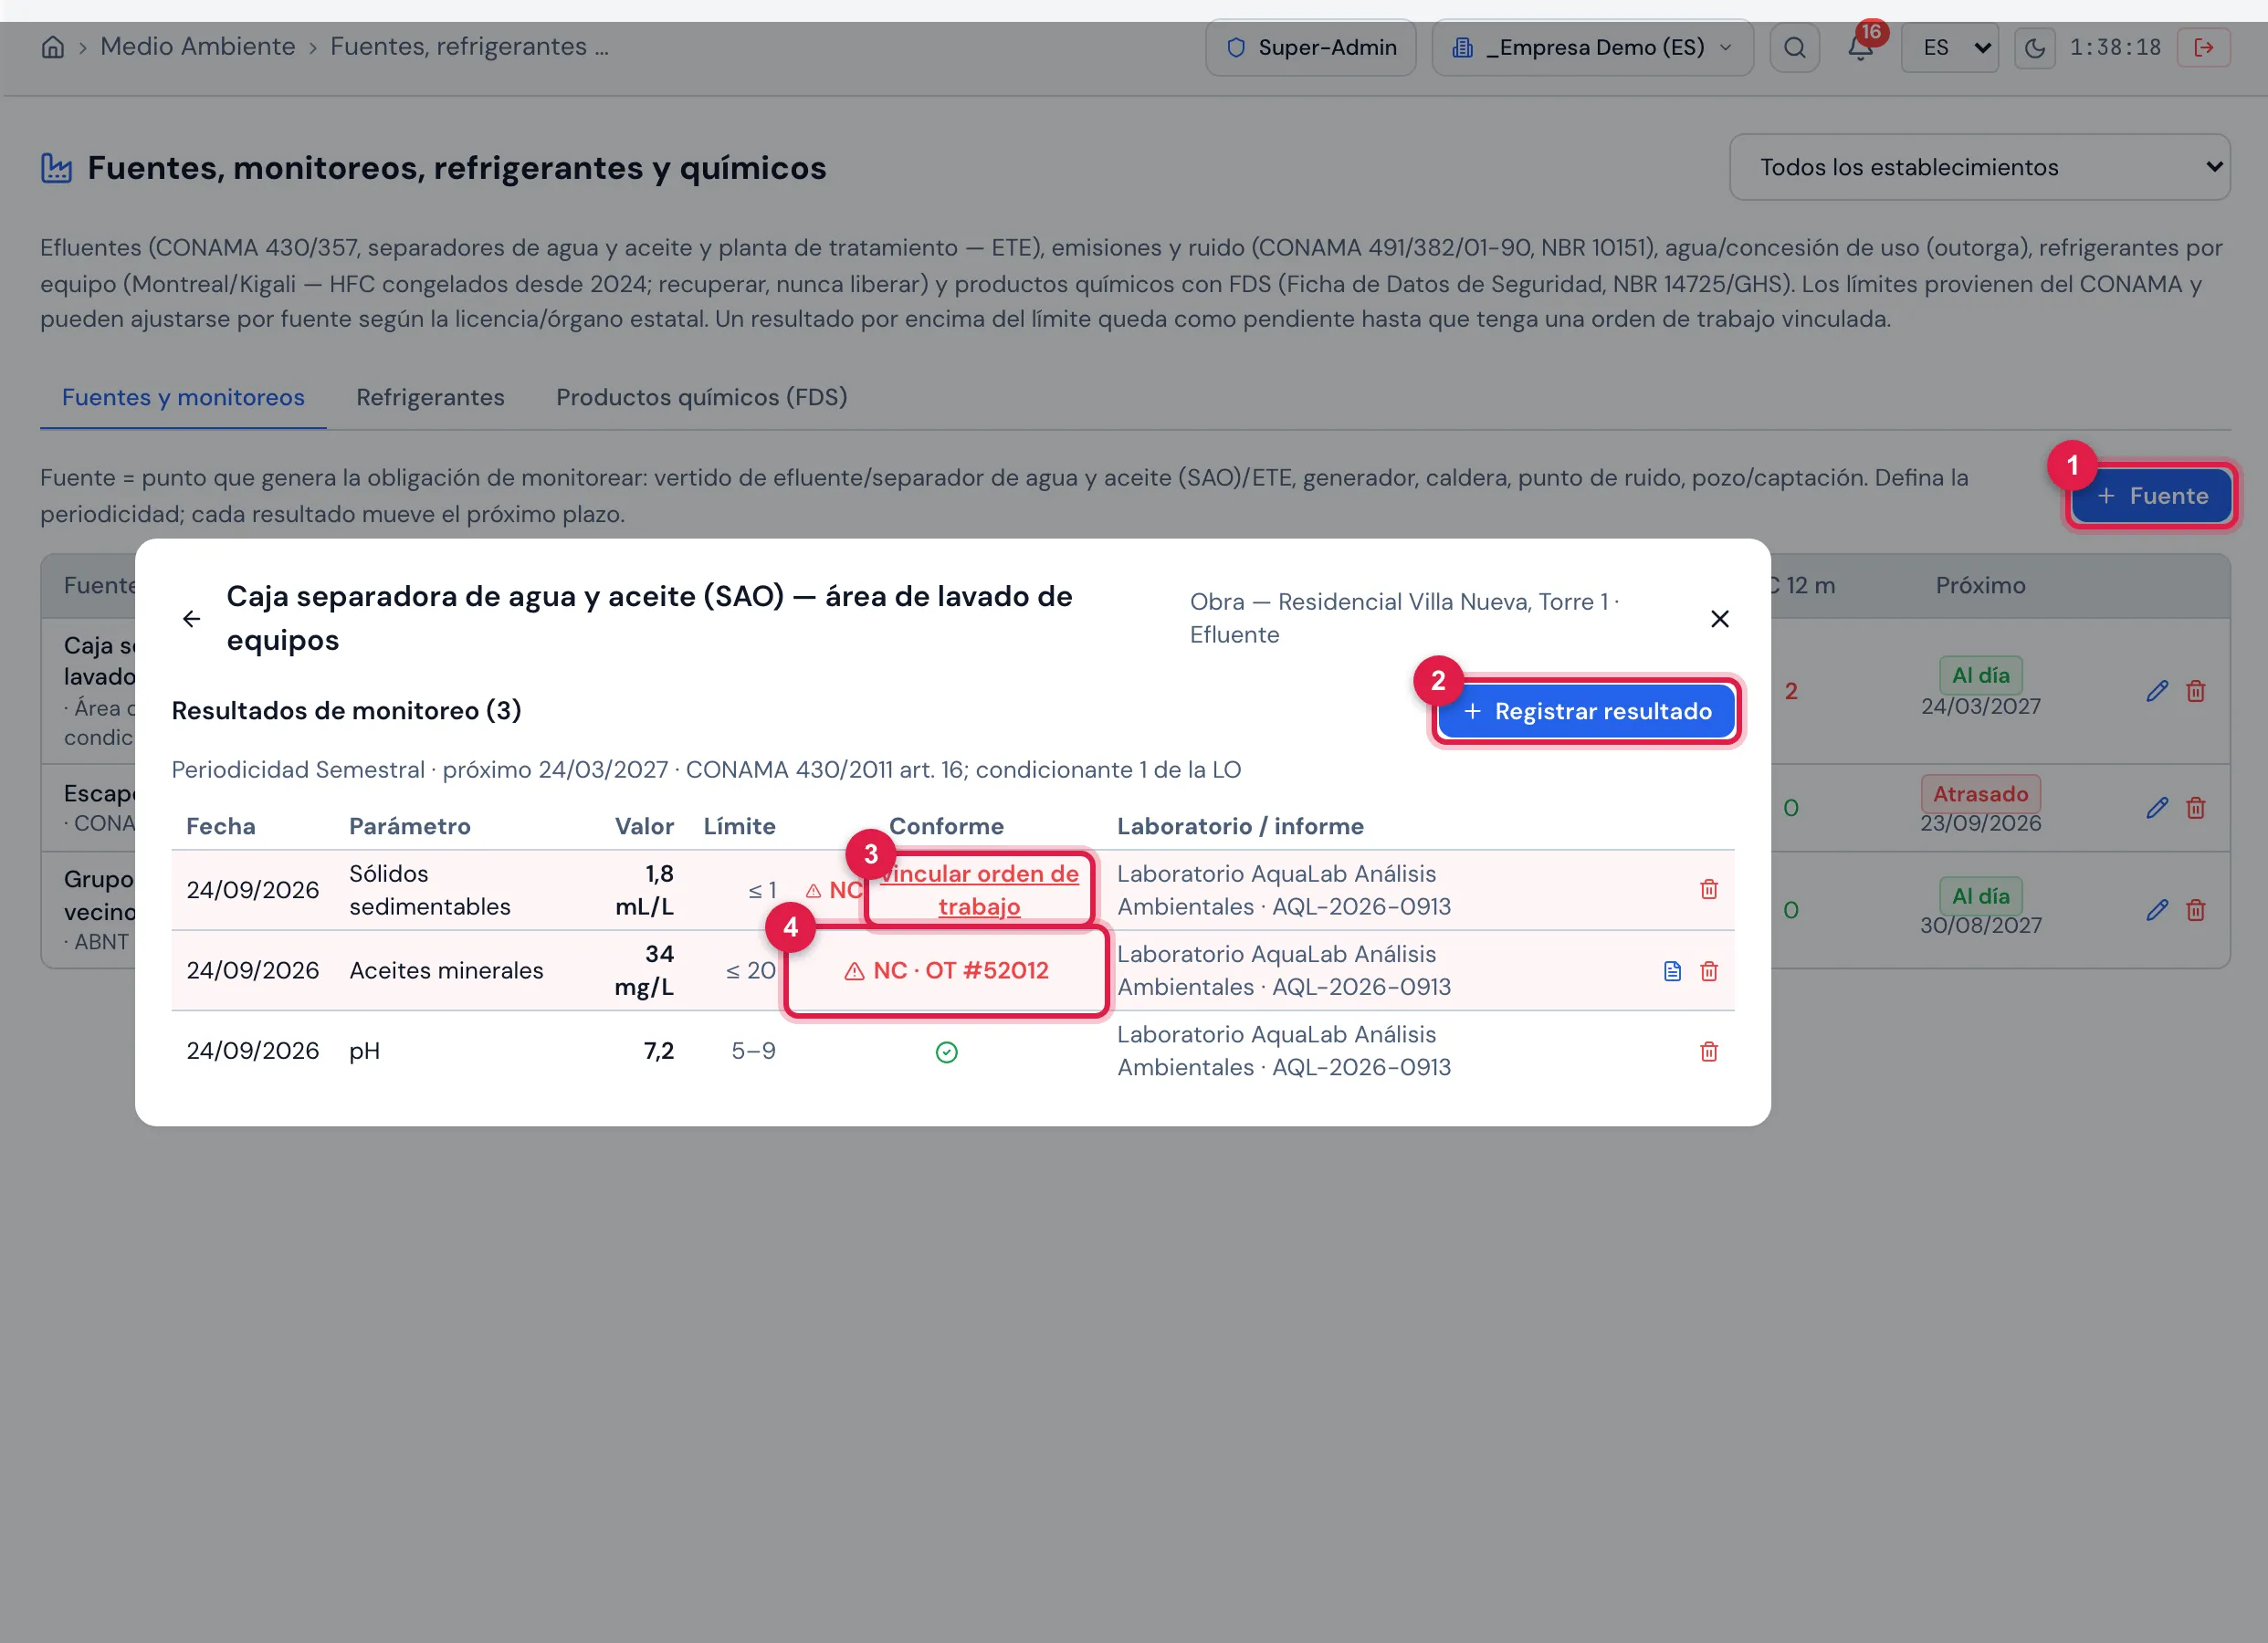The height and width of the screenshot is (1643, 2268).
Task: Click Medio Ambiente breadcrumb
Action: (x=197, y=46)
